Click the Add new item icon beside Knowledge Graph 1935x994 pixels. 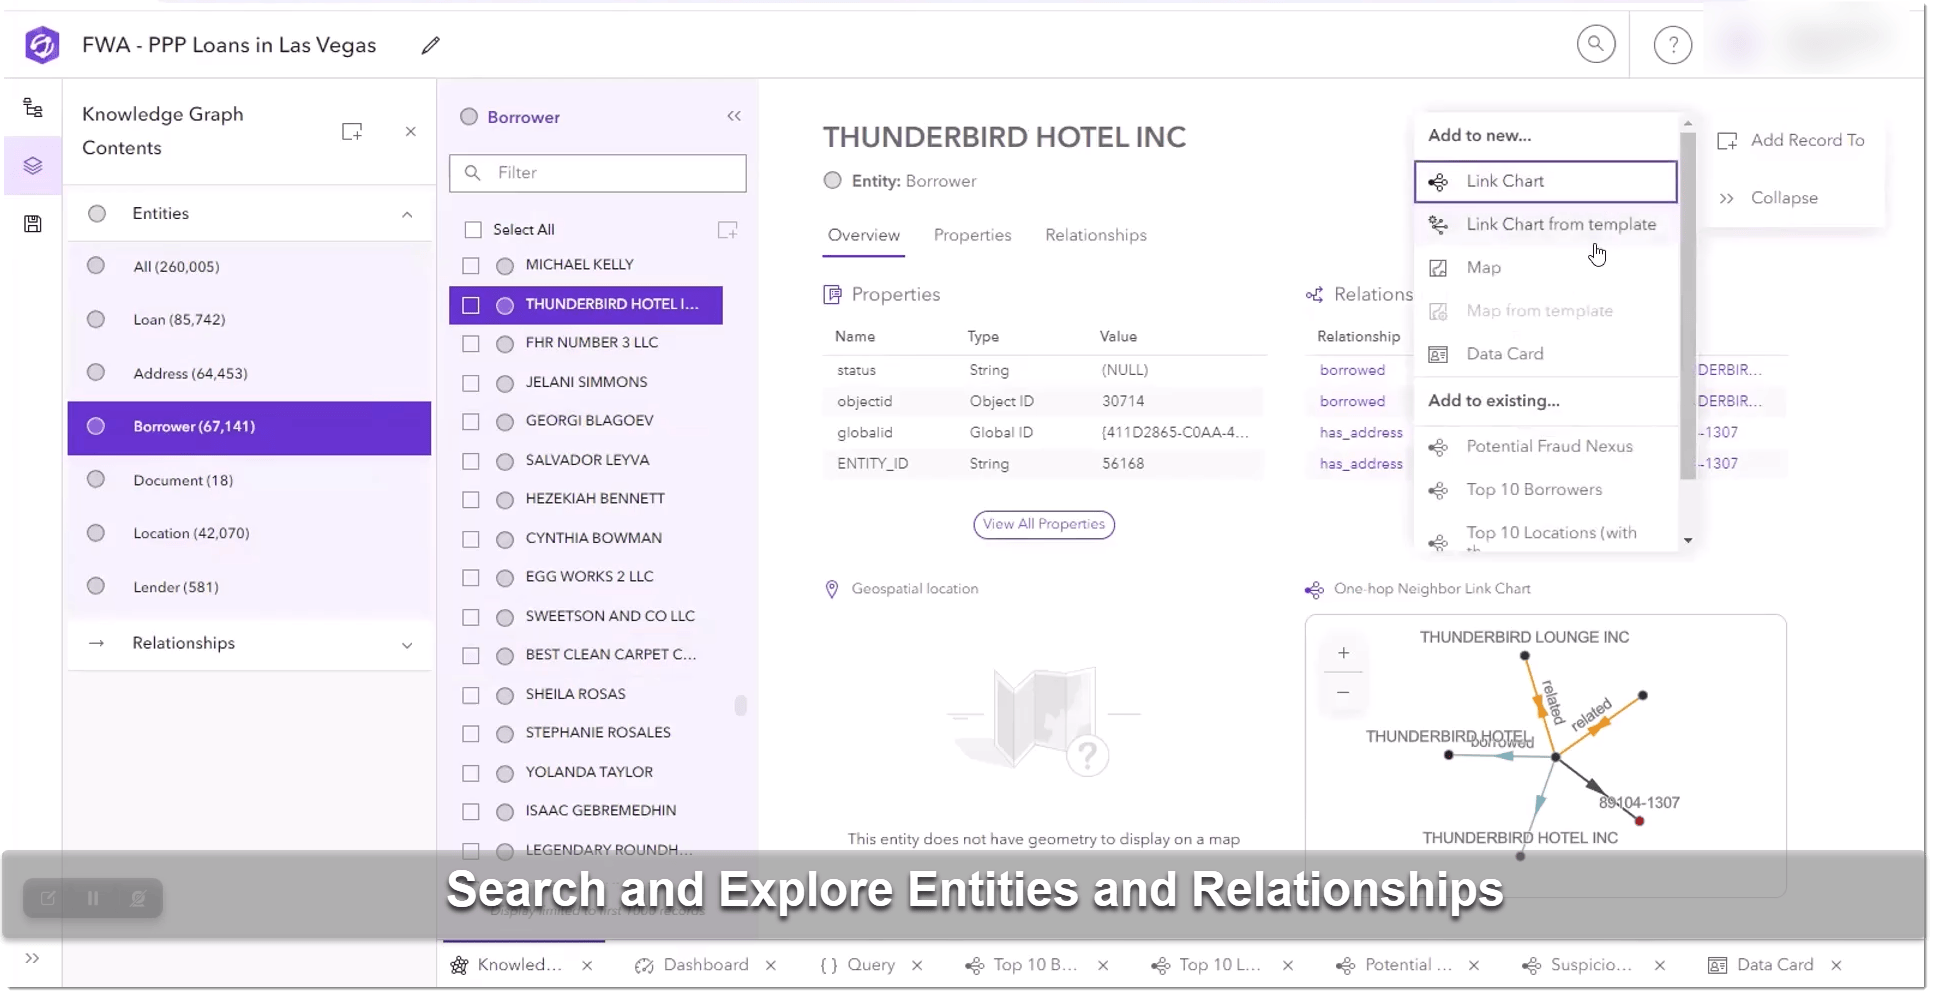click(x=352, y=131)
